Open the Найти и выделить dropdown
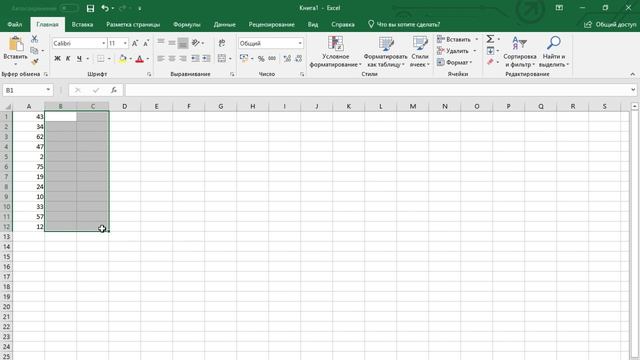Screen dimensions: 640x360 (554, 52)
